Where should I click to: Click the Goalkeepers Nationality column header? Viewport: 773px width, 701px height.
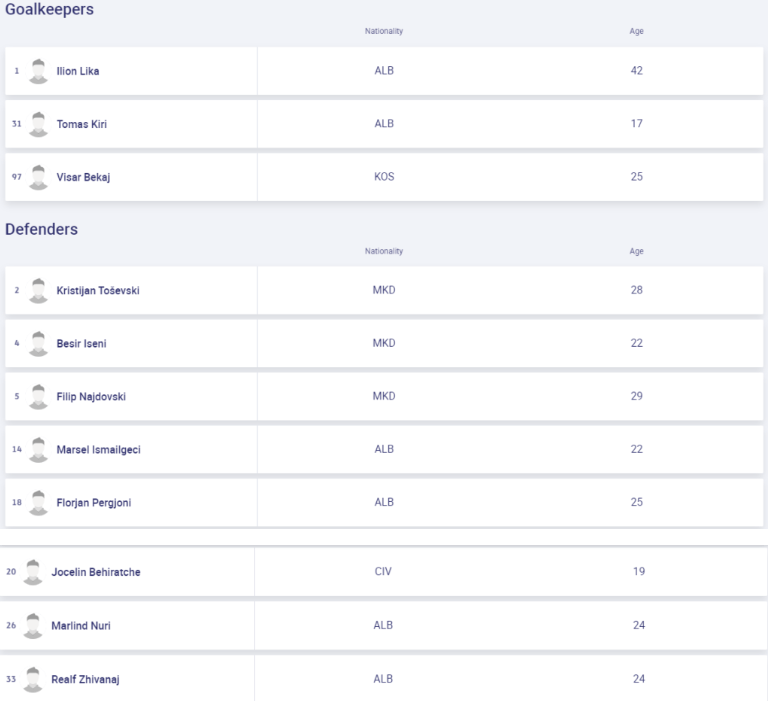384,31
